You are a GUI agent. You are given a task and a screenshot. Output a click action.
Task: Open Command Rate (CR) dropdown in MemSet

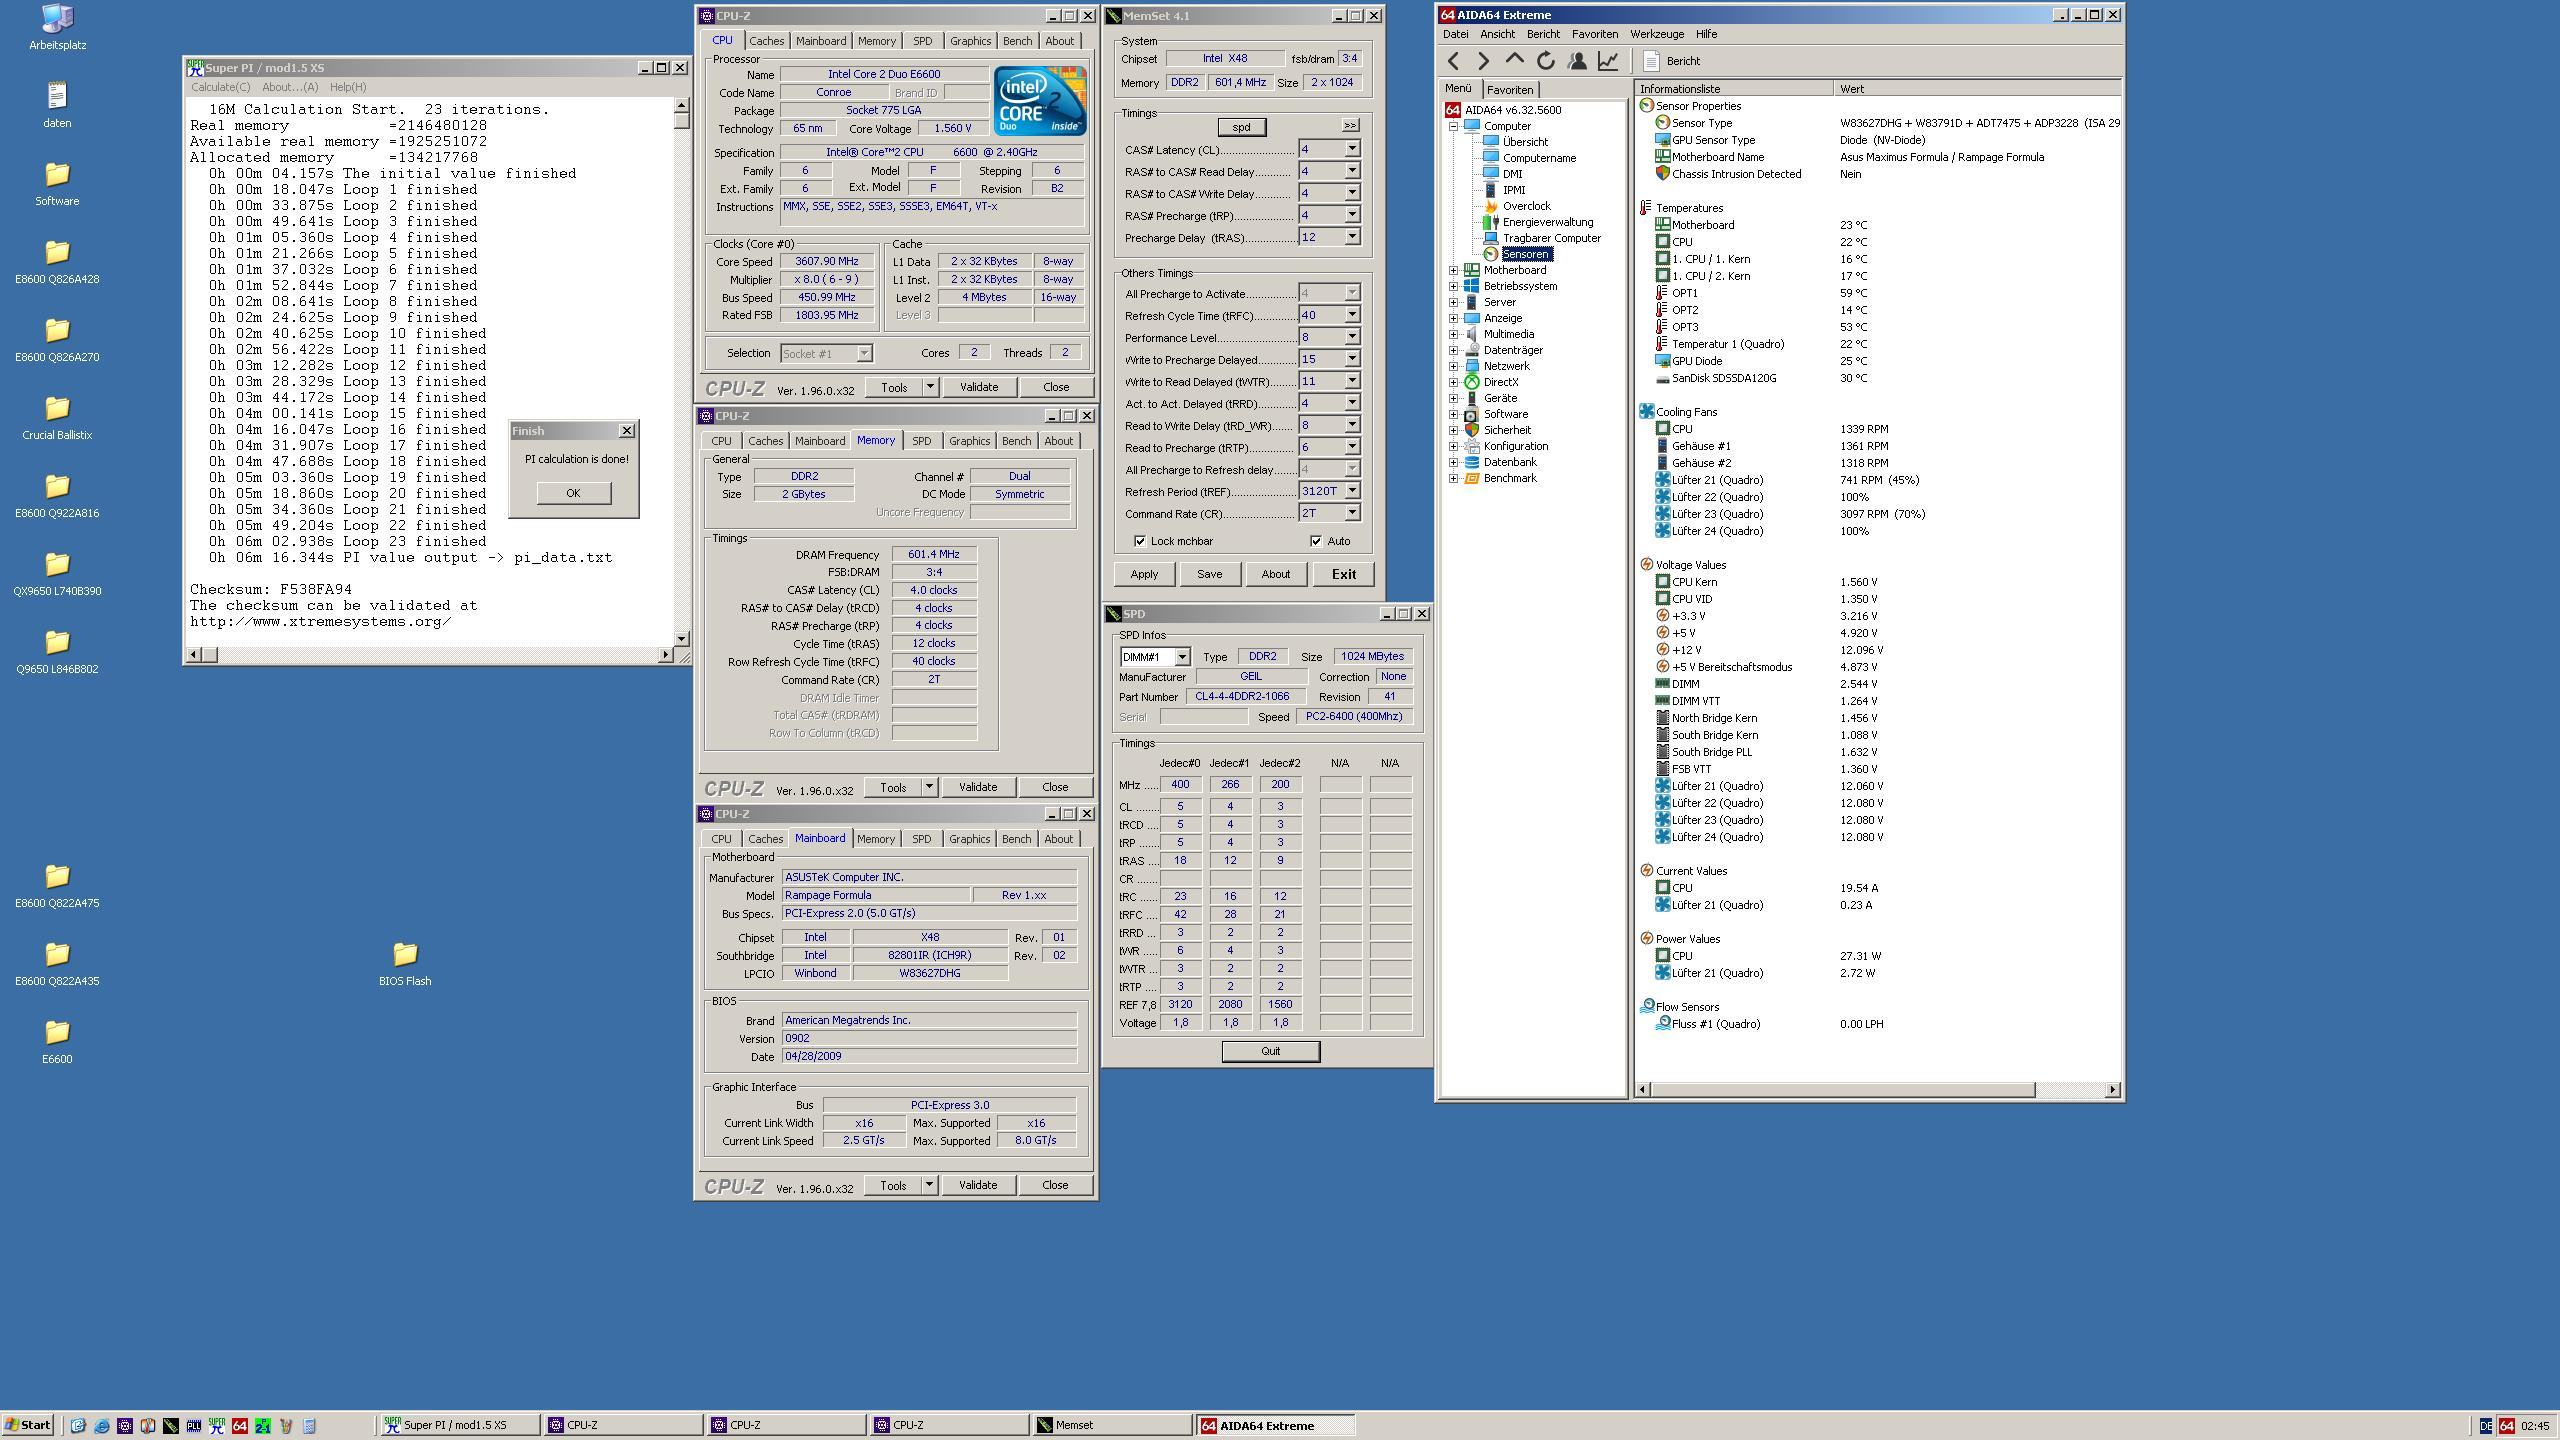1352,513
